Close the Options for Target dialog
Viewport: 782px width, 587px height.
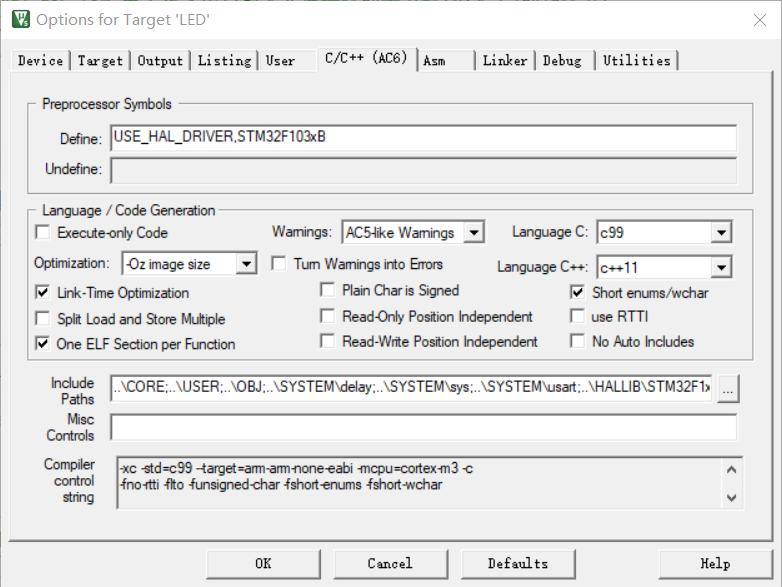[760, 20]
